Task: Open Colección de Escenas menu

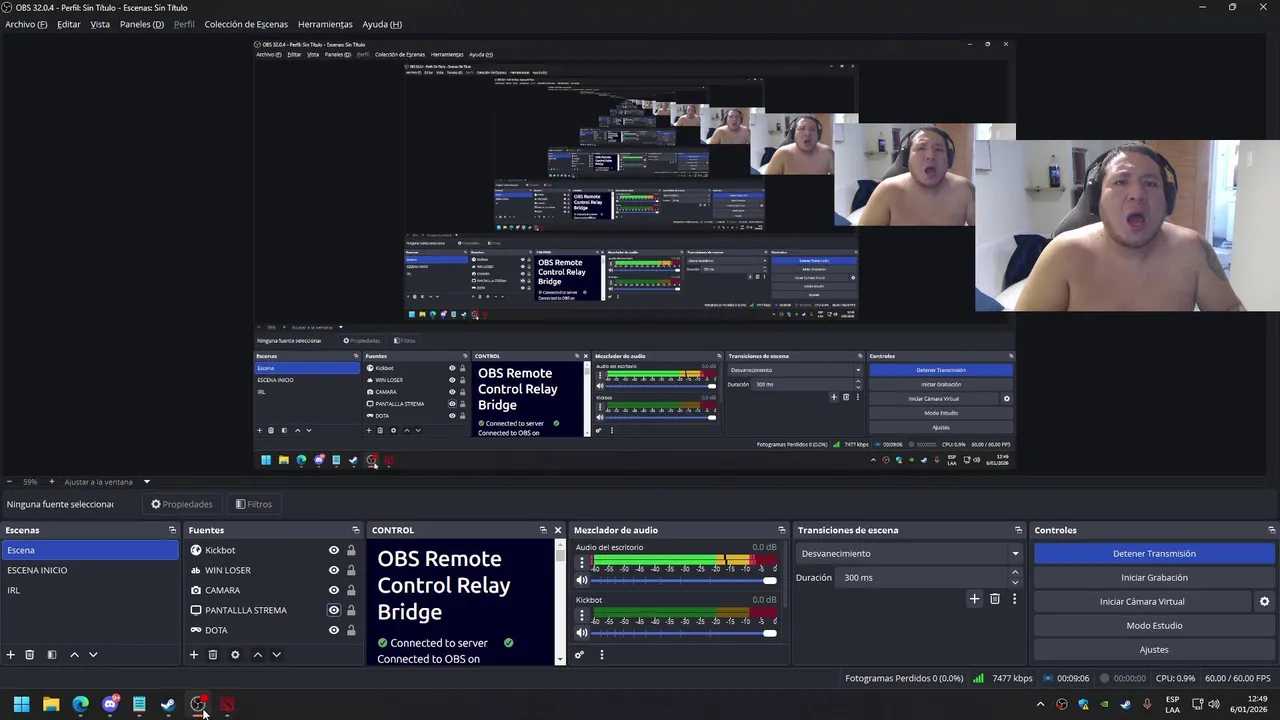Action: click(x=246, y=24)
